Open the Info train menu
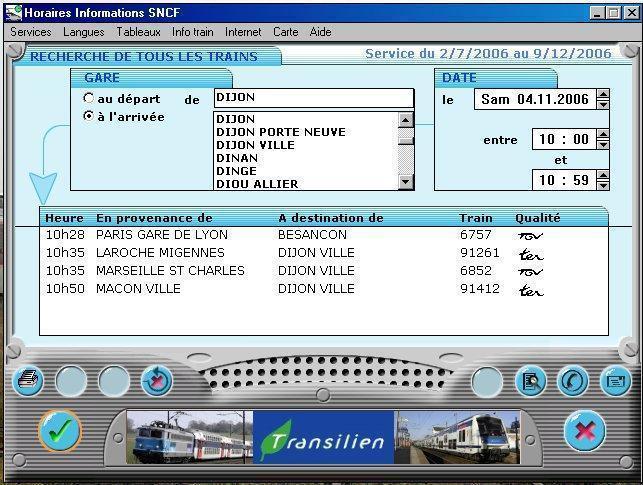The image size is (643, 485). pos(192,32)
